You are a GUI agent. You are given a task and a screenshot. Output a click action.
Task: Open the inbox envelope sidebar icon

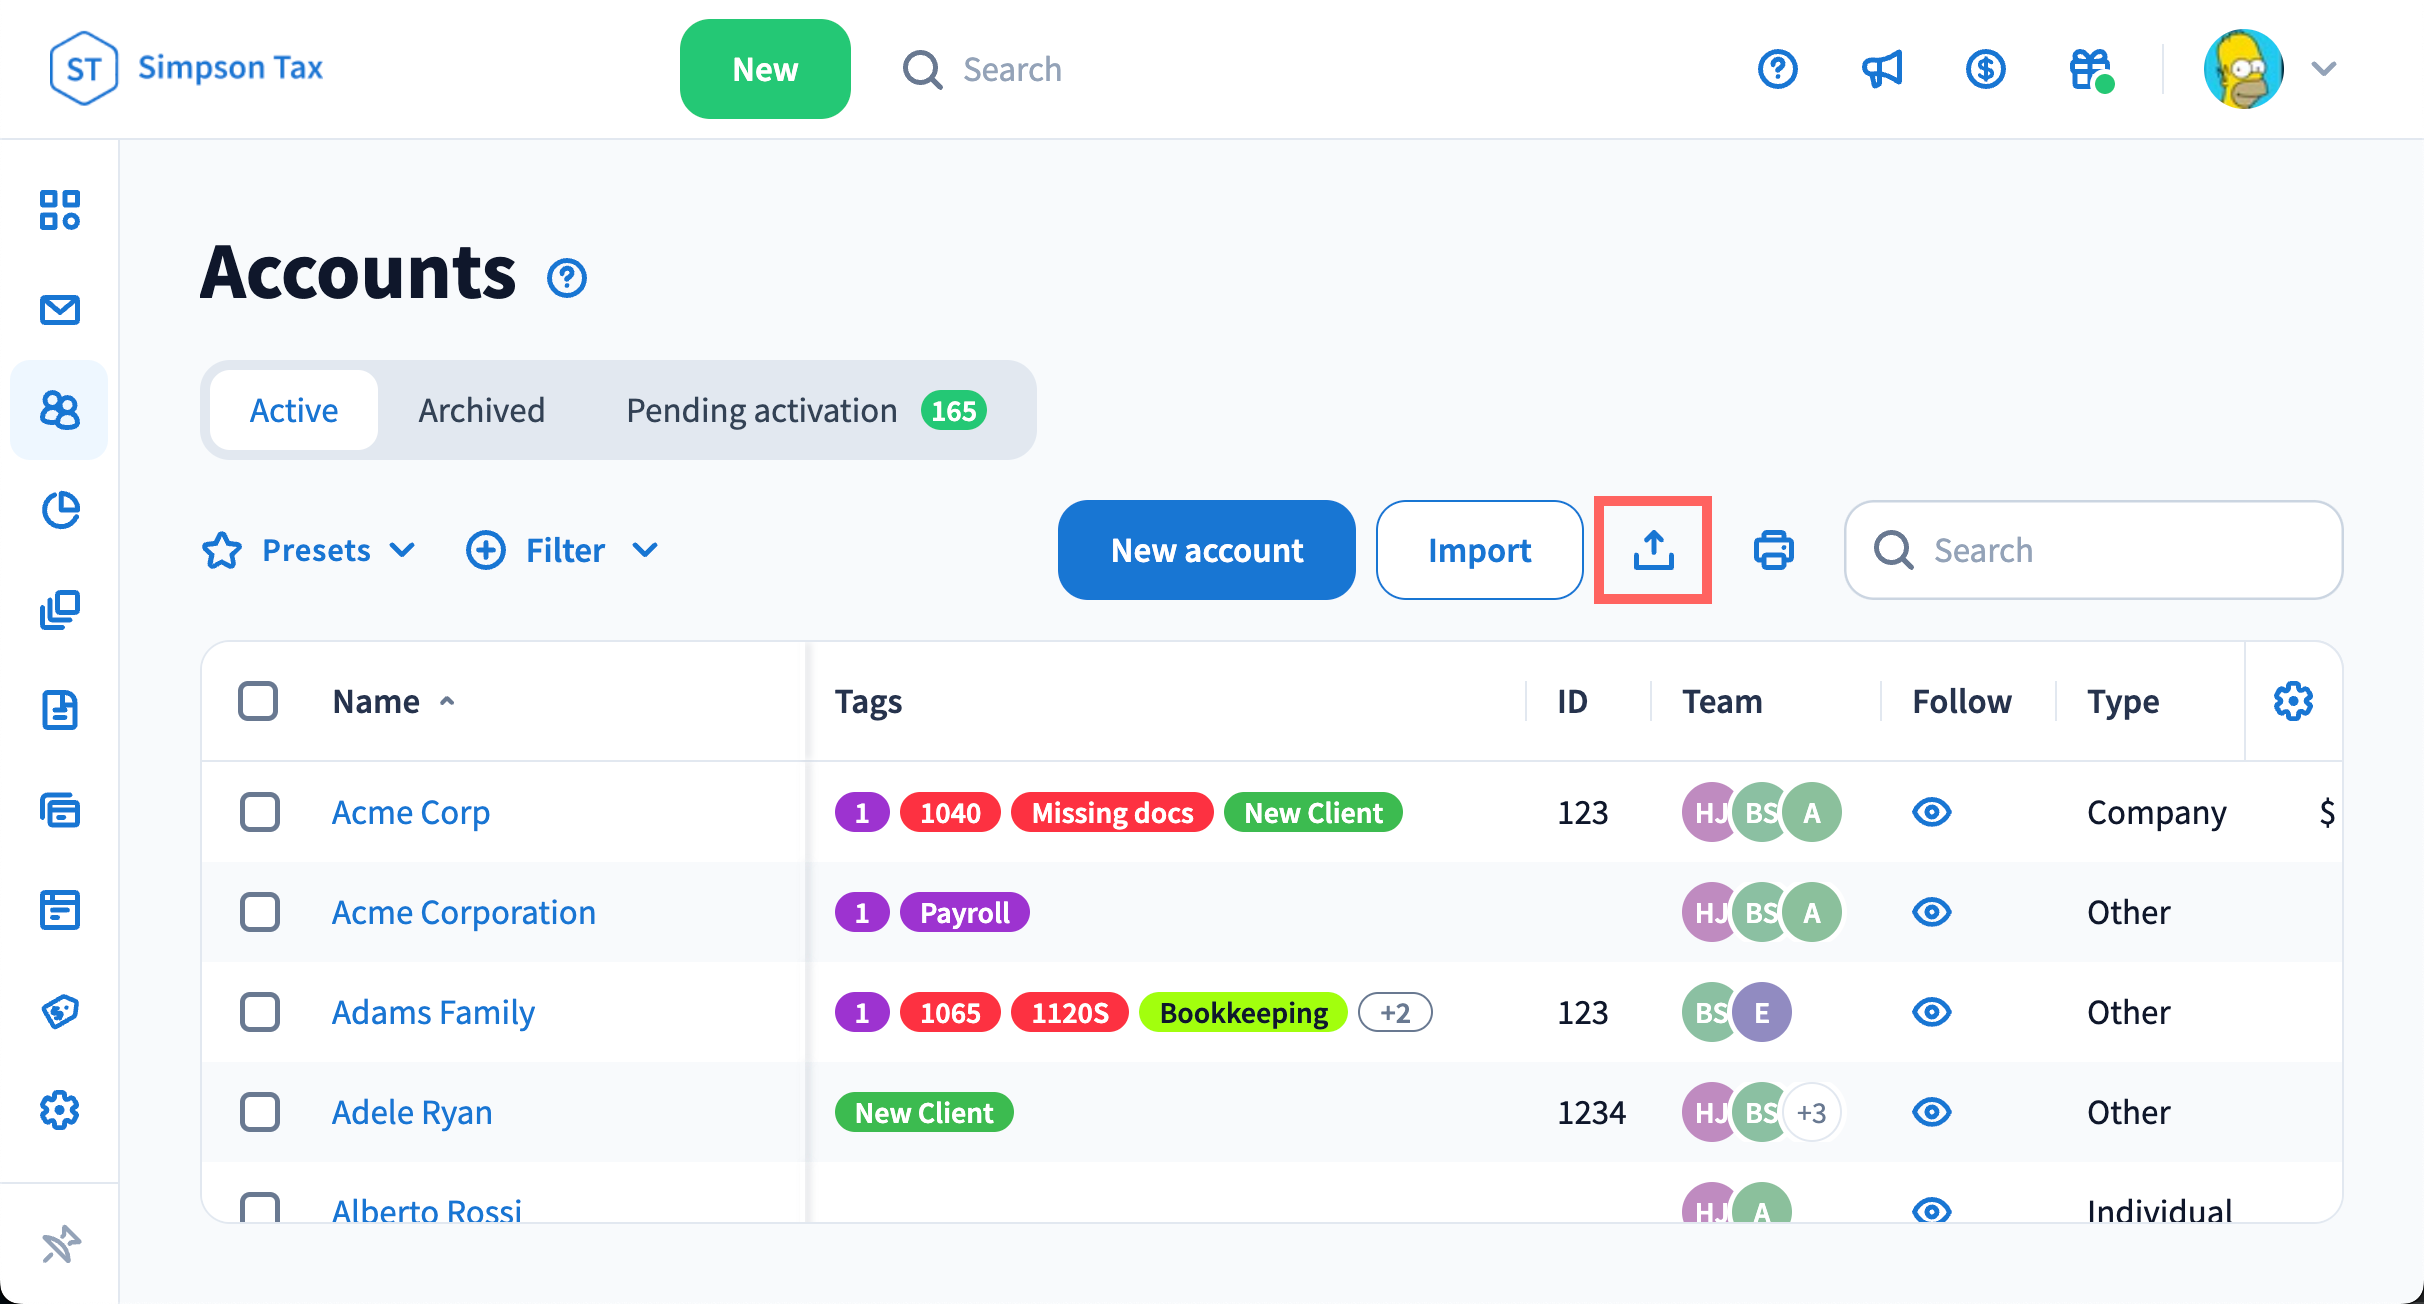[x=60, y=310]
